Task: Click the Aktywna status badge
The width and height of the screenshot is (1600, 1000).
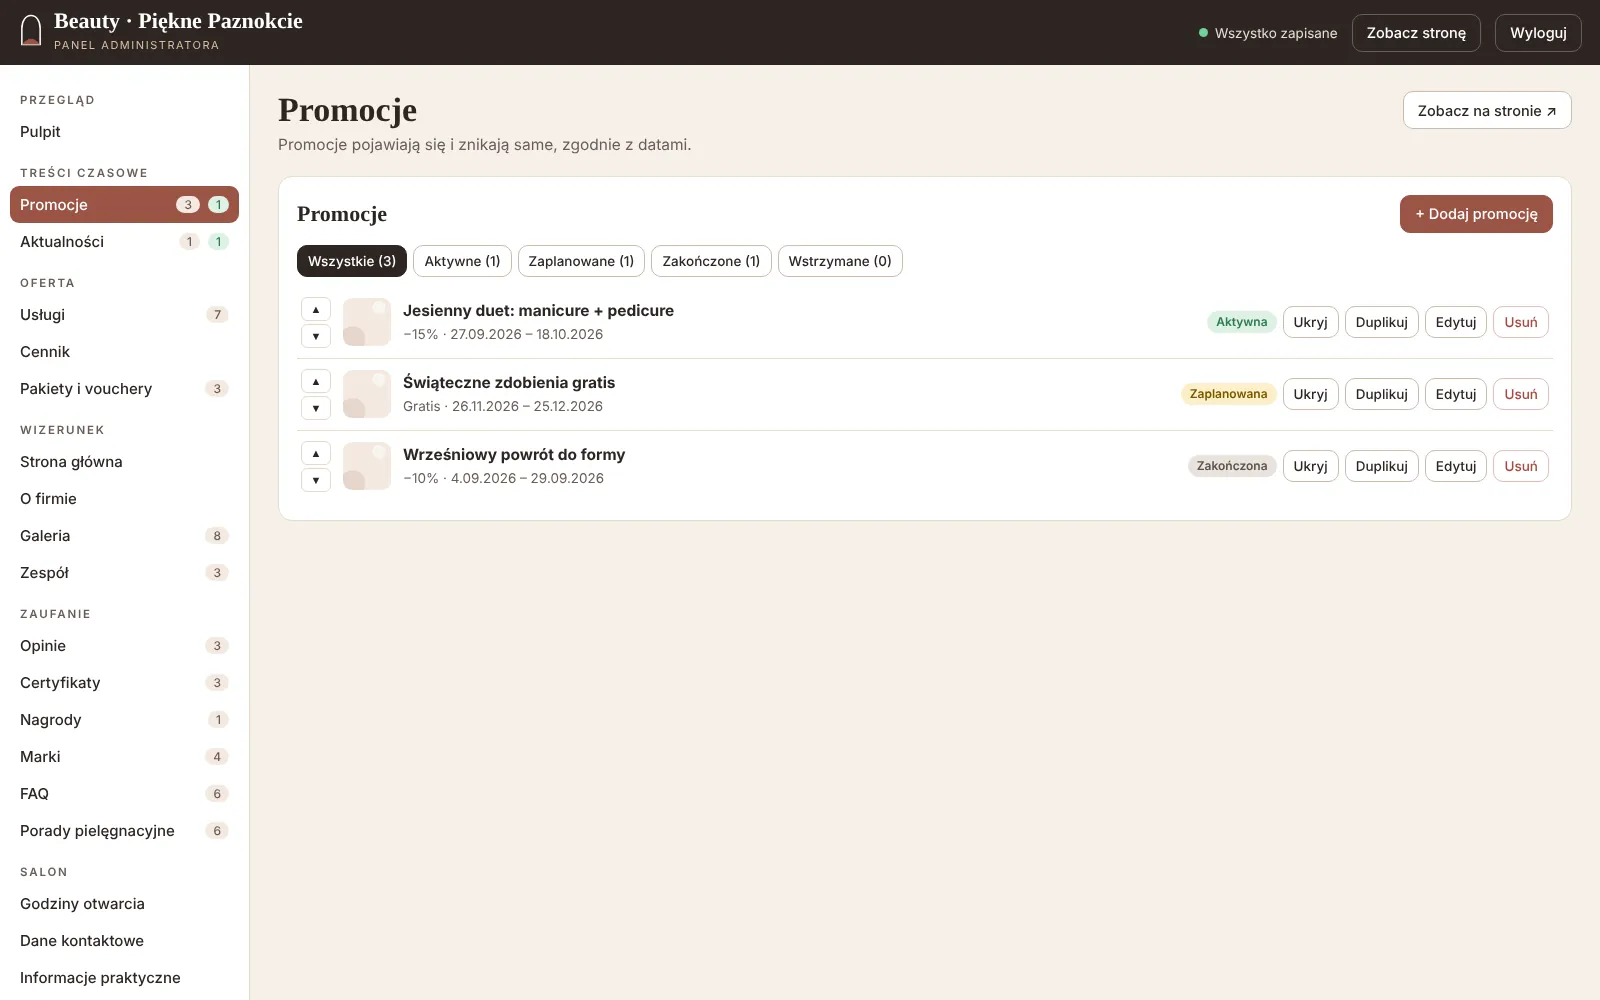Action: (1241, 322)
